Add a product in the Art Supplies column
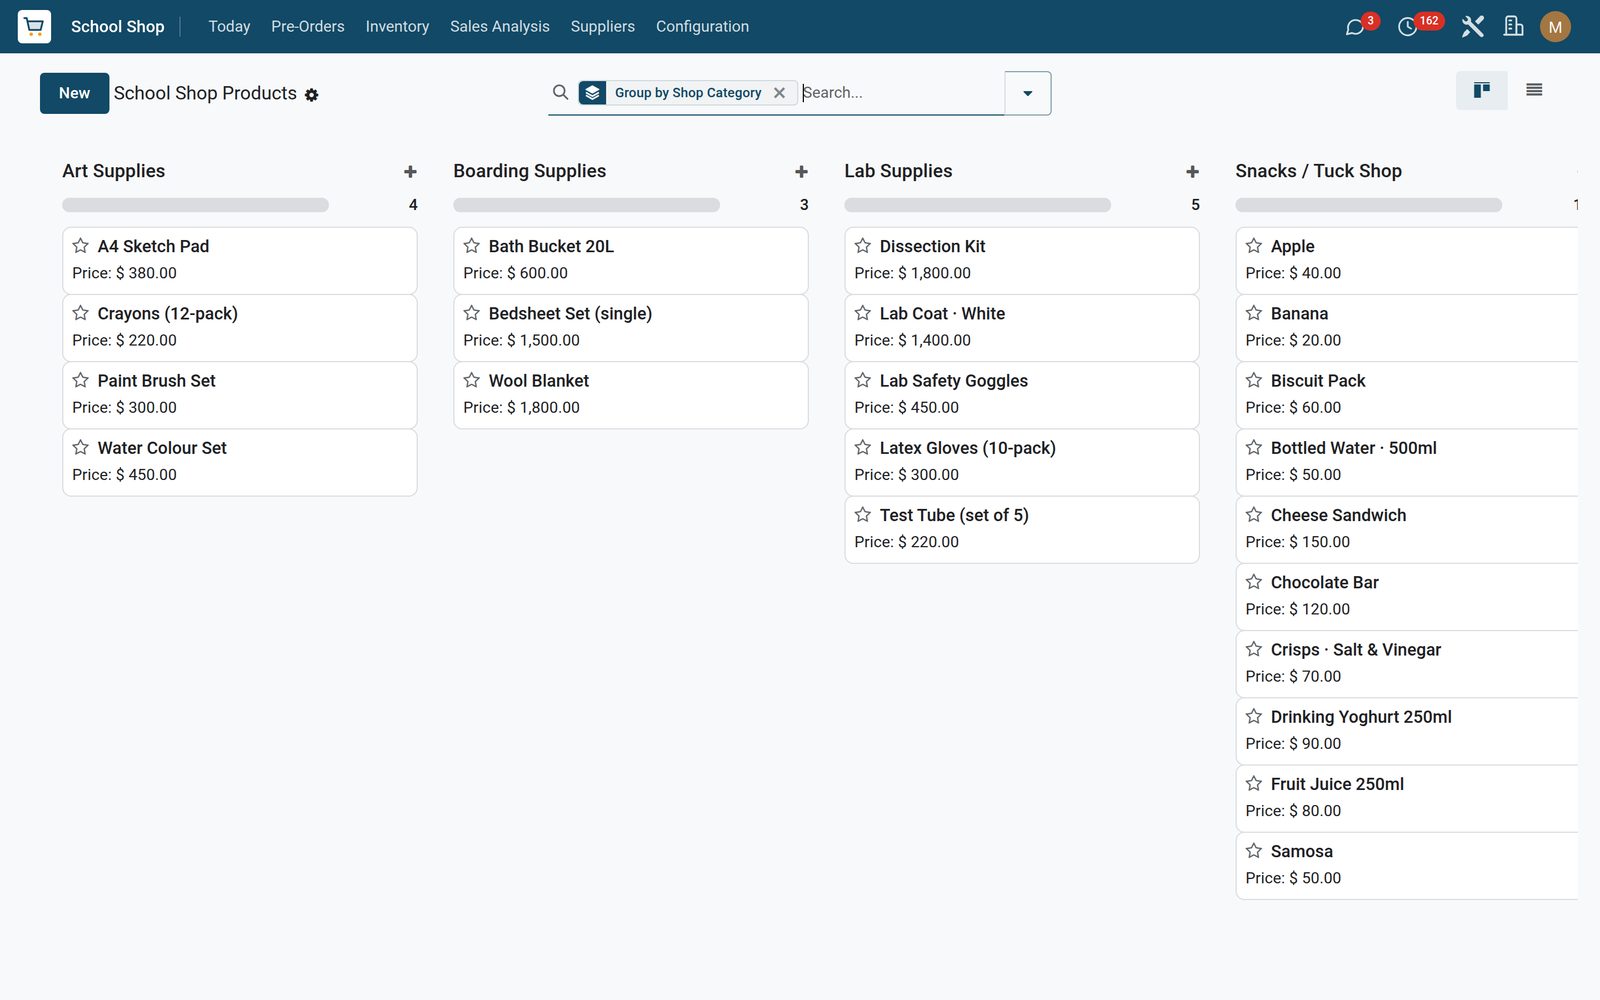 click(x=410, y=172)
